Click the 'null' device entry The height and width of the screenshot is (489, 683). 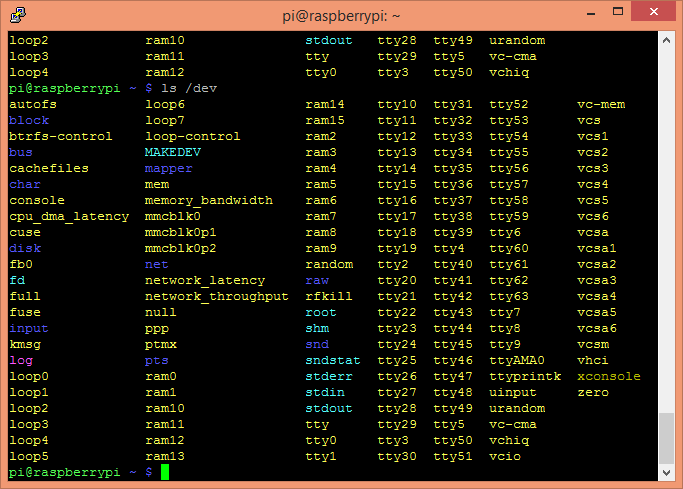160,313
